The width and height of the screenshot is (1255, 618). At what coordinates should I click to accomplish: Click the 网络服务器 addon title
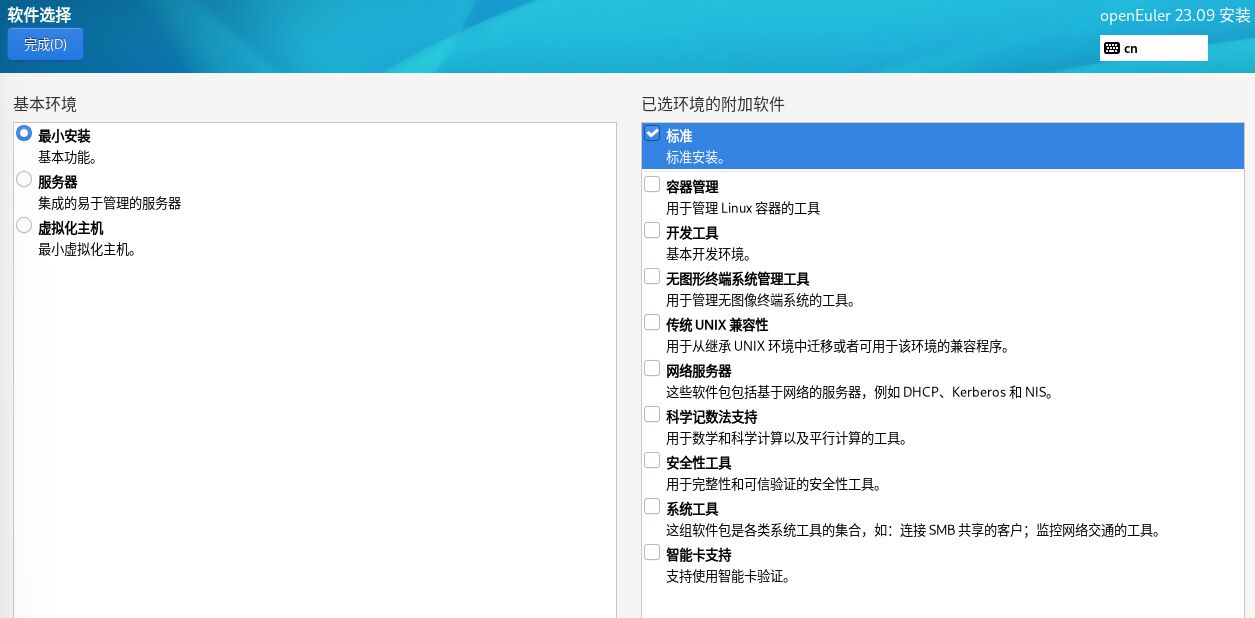(699, 371)
